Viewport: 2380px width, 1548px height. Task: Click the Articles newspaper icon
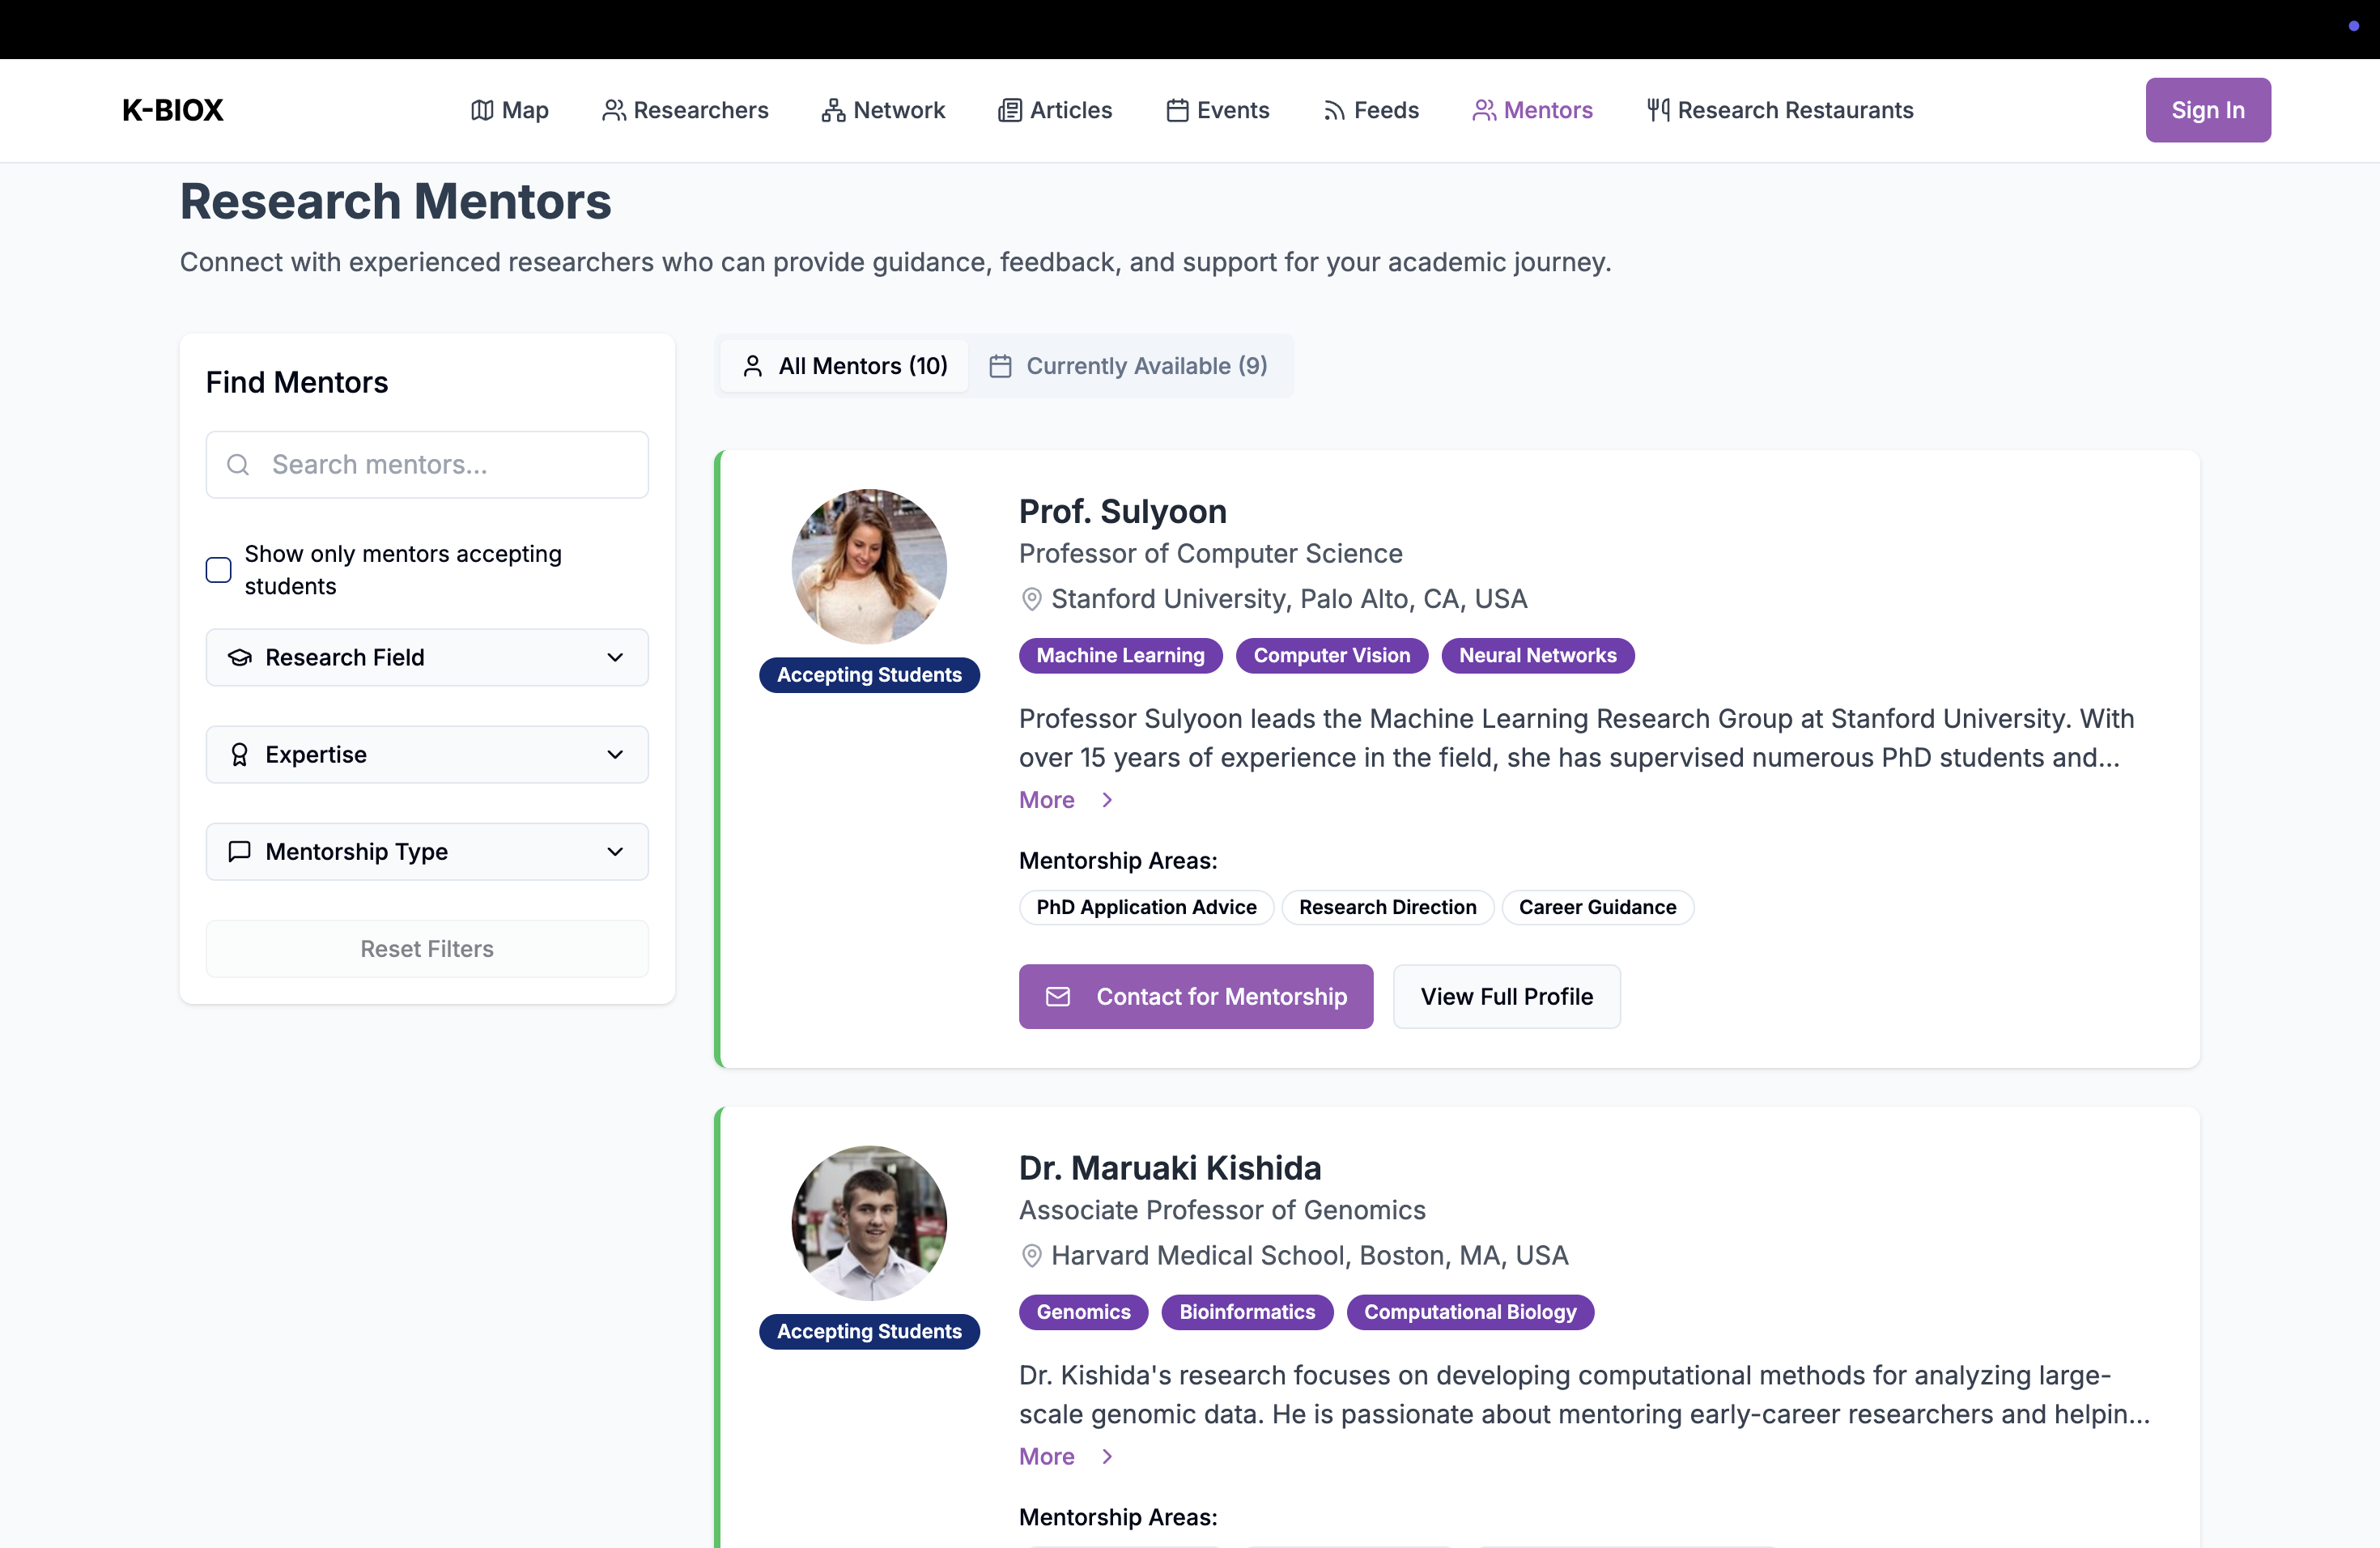(1009, 110)
